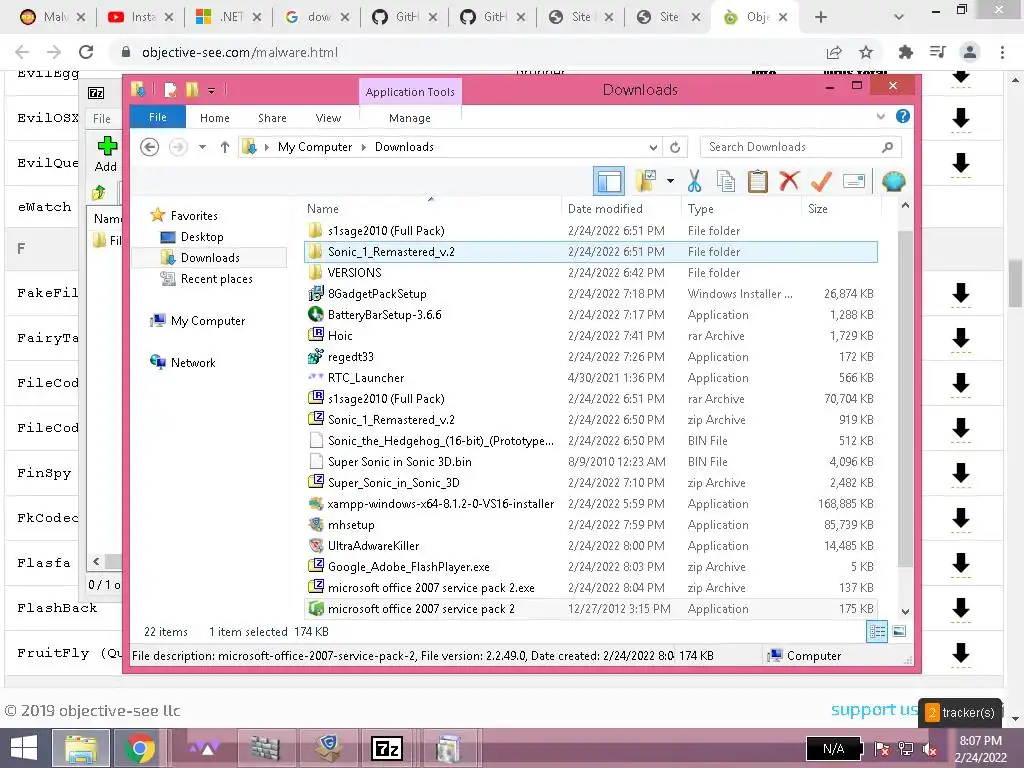This screenshot has height=768, width=1024.
Task: Bookmark this page with star icon
Action: (x=866, y=52)
